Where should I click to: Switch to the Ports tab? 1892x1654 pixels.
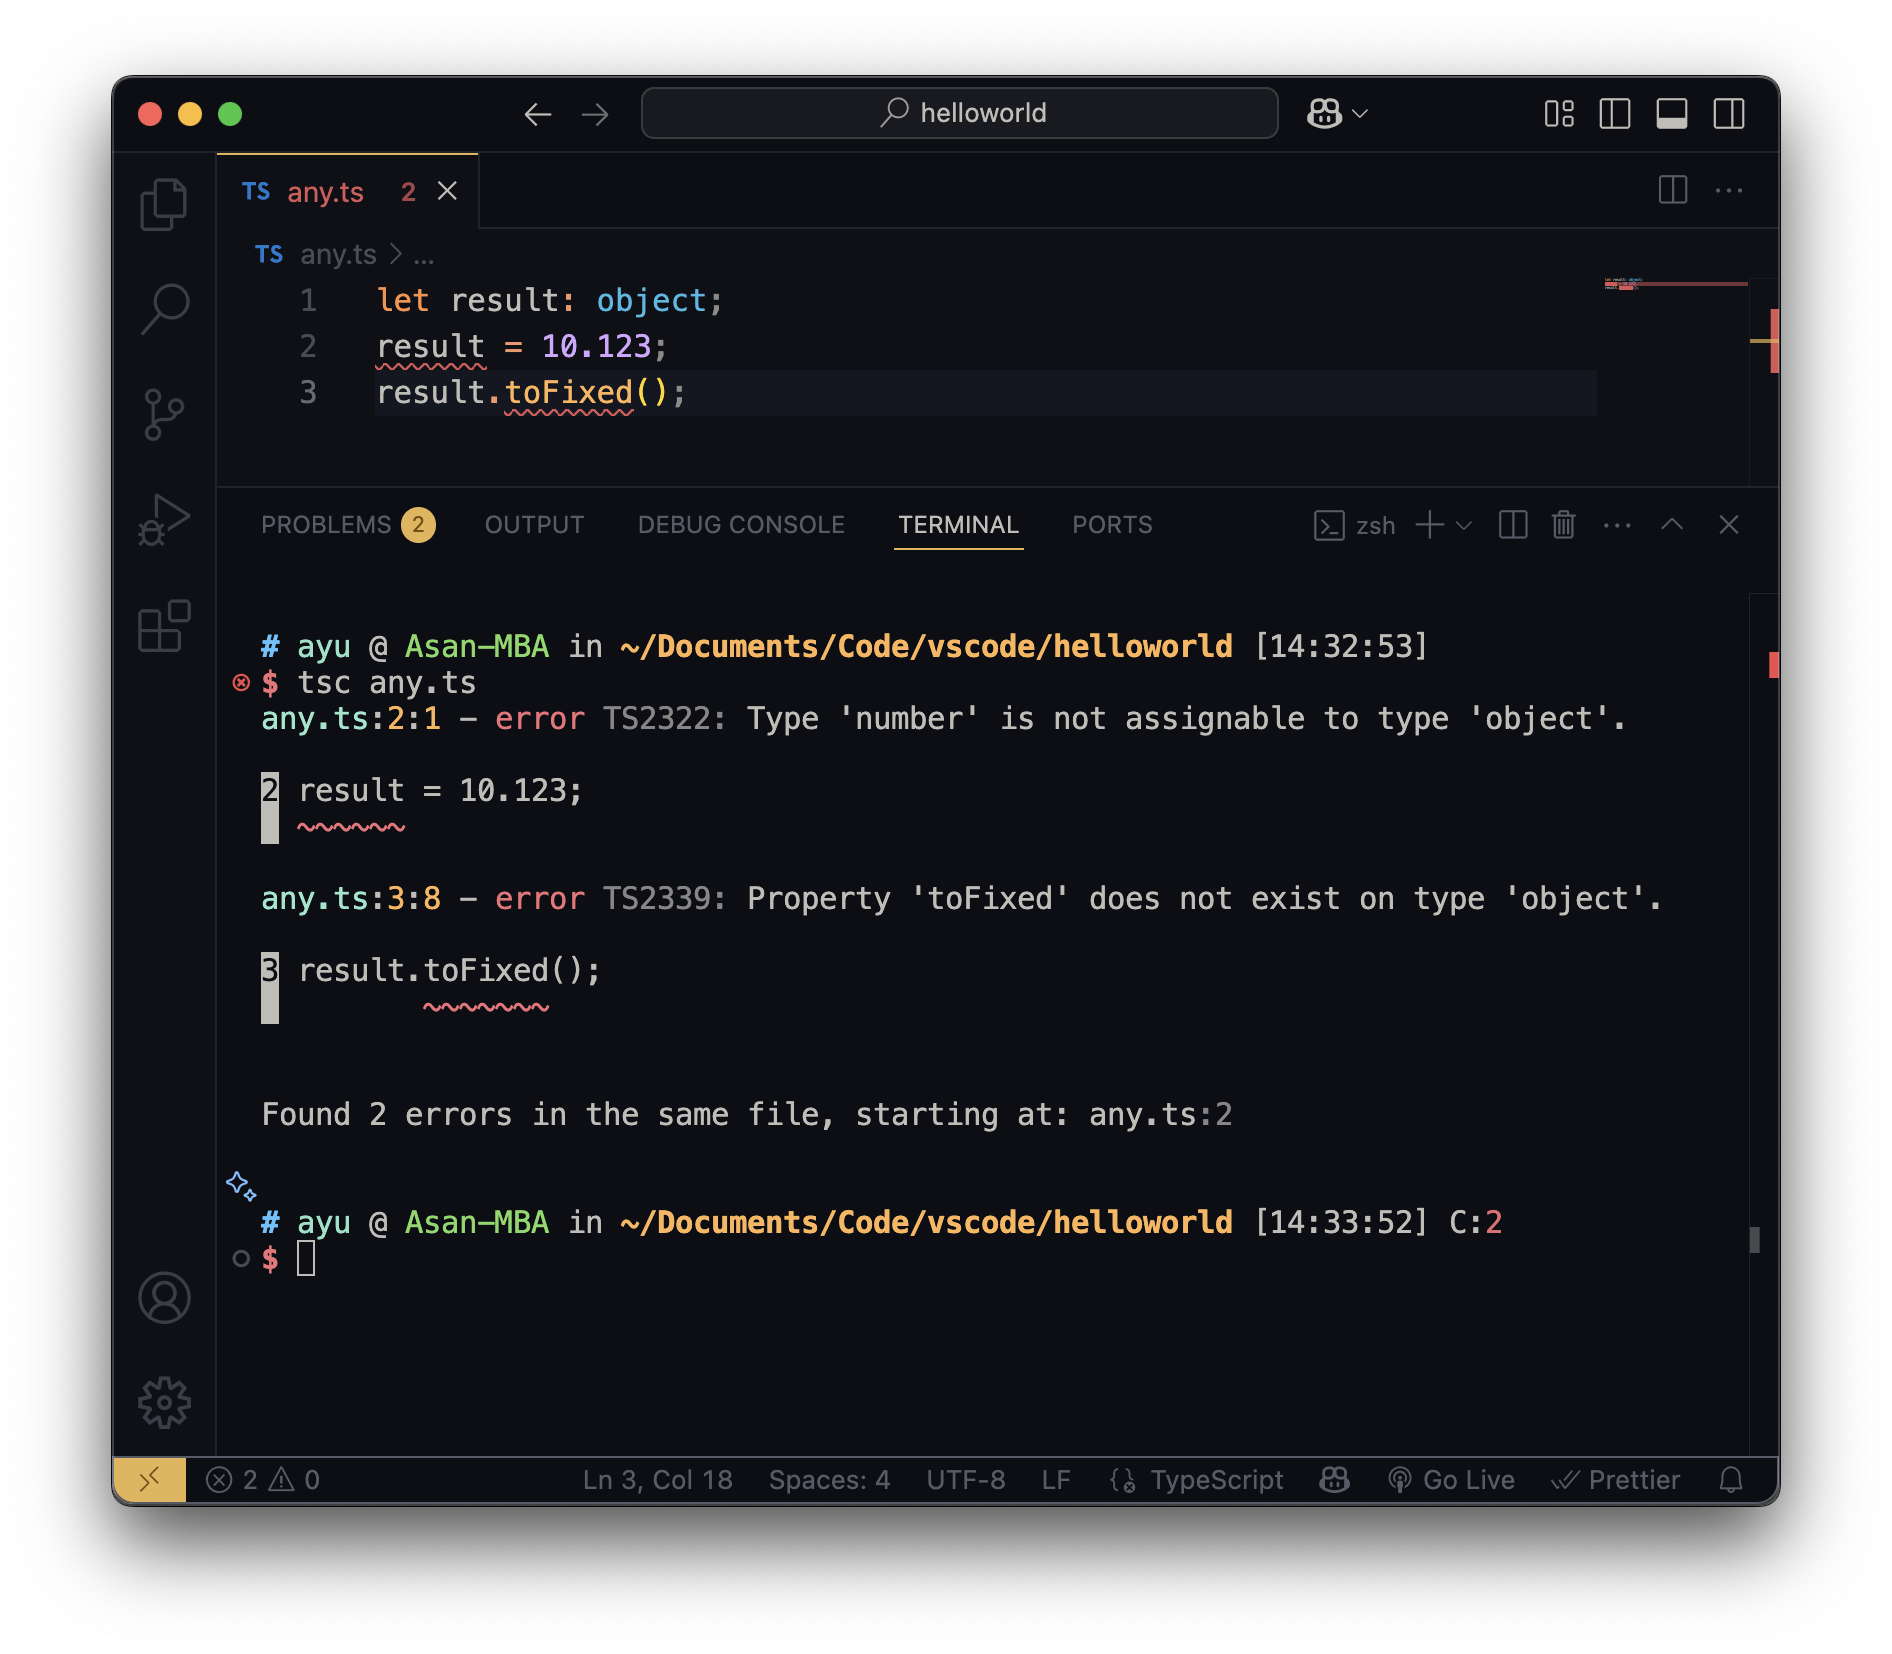point(1112,525)
